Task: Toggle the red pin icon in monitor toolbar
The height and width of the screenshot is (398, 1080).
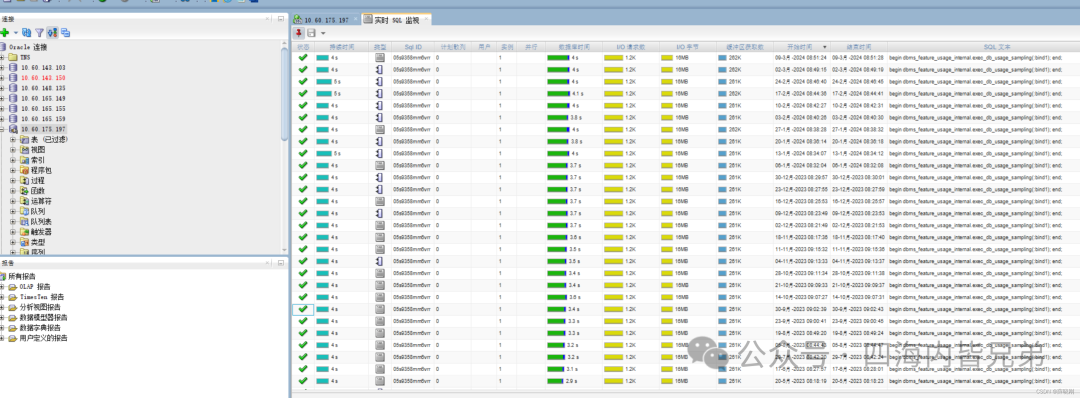Action: click(x=298, y=32)
